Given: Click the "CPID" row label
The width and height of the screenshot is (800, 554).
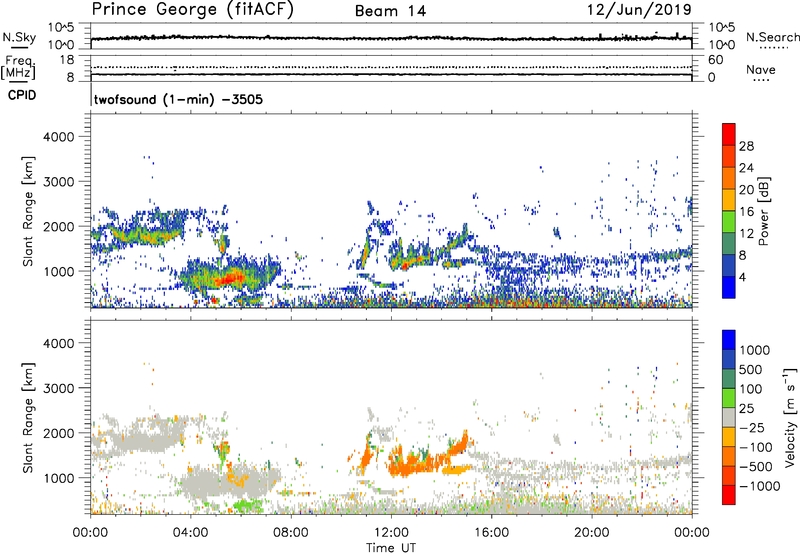Looking at the screenshot, I should 22,95.
